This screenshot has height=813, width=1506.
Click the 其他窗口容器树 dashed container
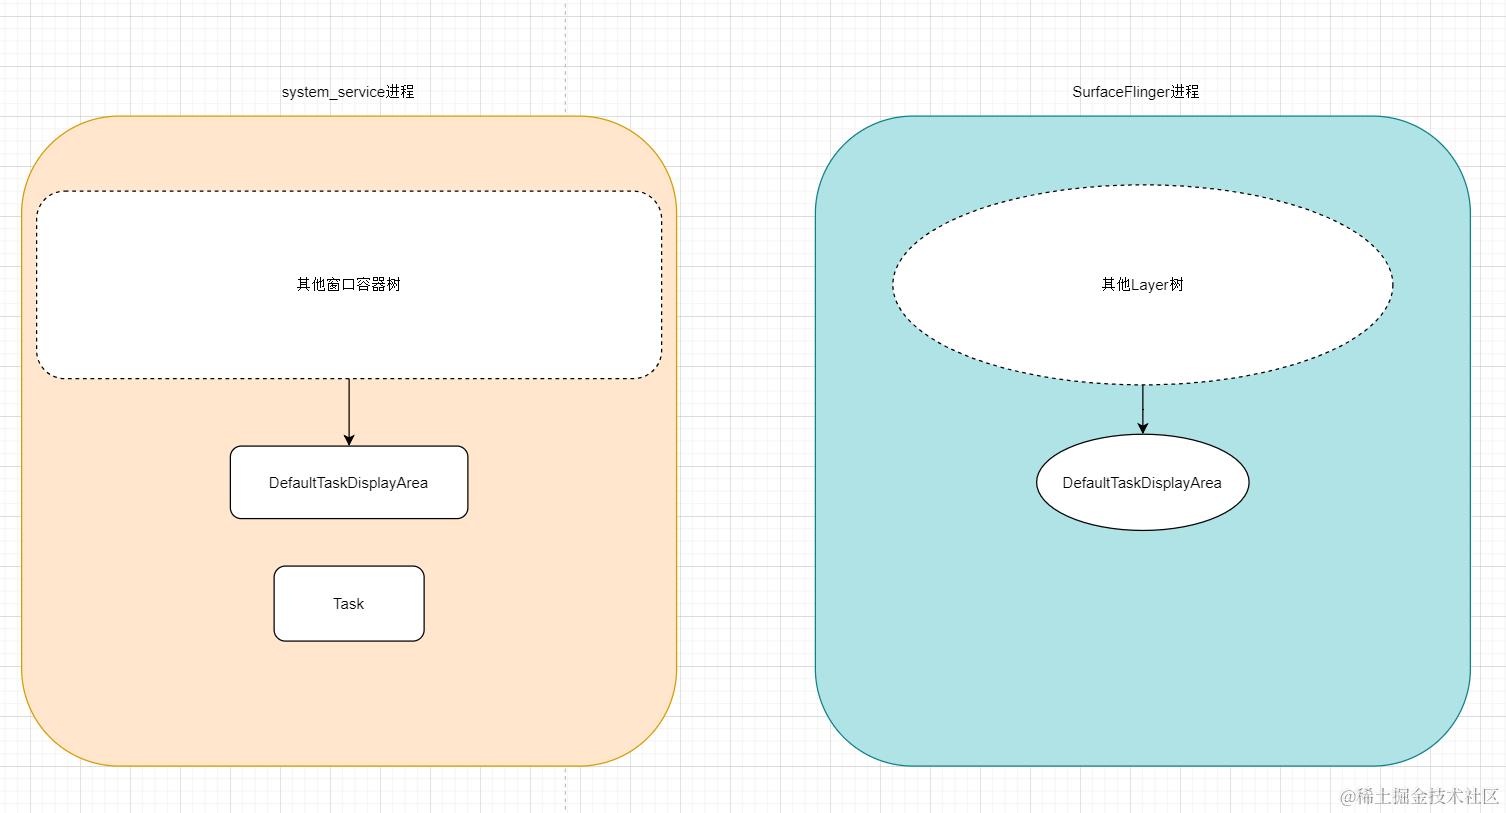pos(348,230)
